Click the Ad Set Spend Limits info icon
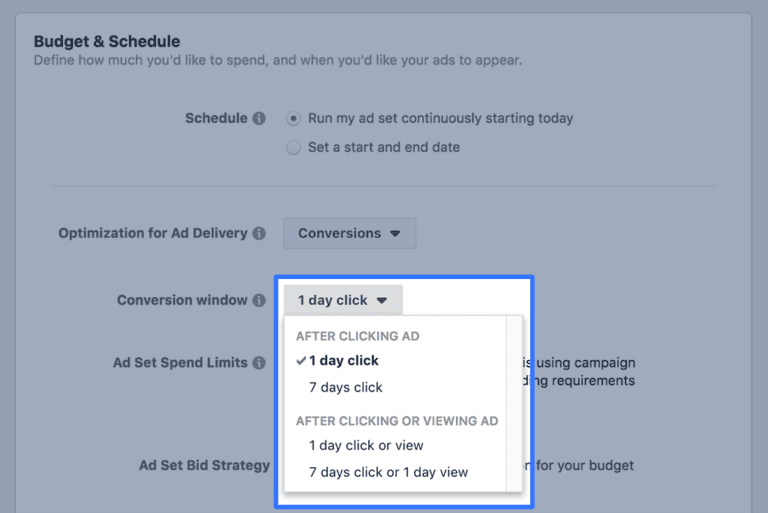The image size is (768, 513). click(x=259, y=363)
